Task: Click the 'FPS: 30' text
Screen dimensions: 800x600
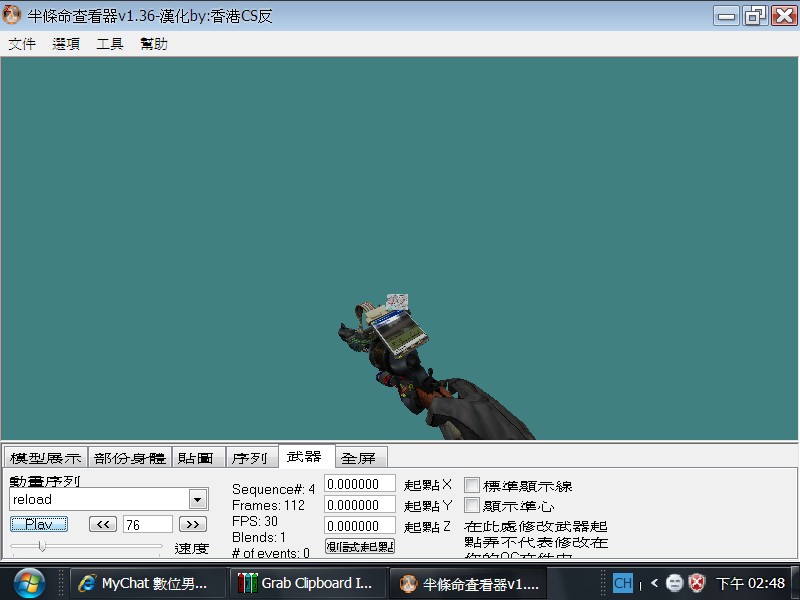Action: click(x=255, y=521)
